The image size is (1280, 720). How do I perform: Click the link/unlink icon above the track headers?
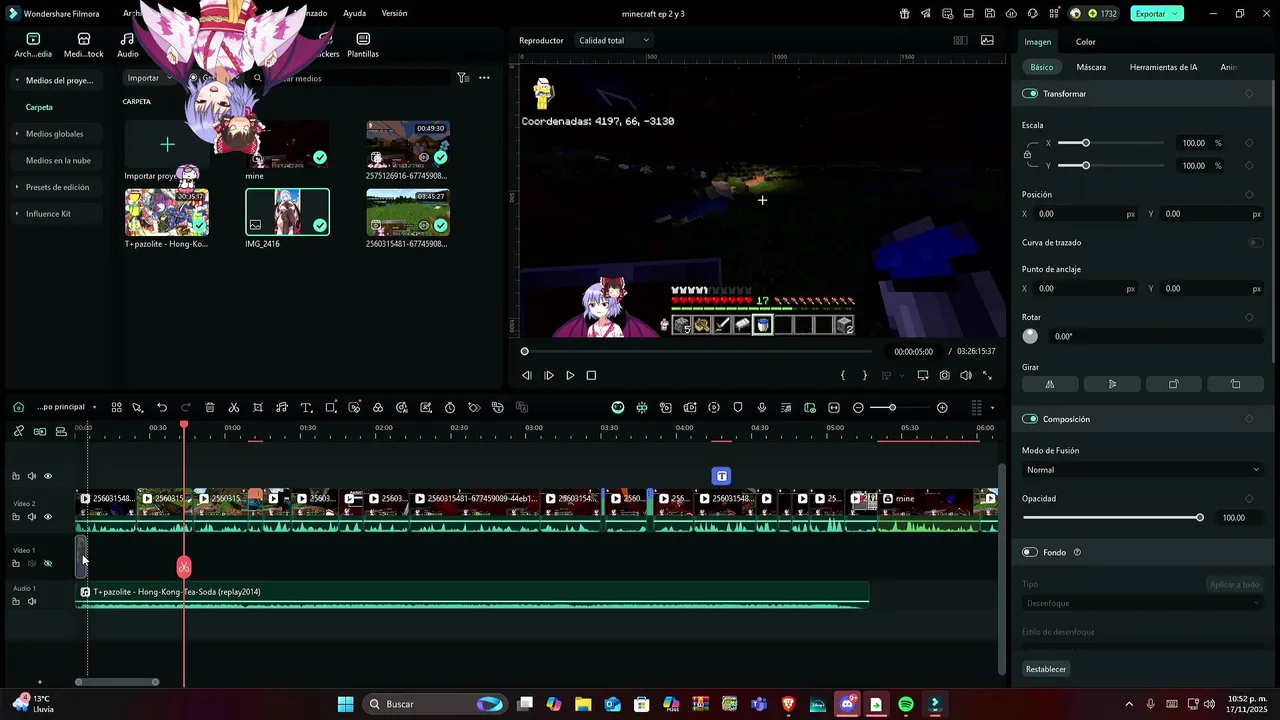pos(18,431)
